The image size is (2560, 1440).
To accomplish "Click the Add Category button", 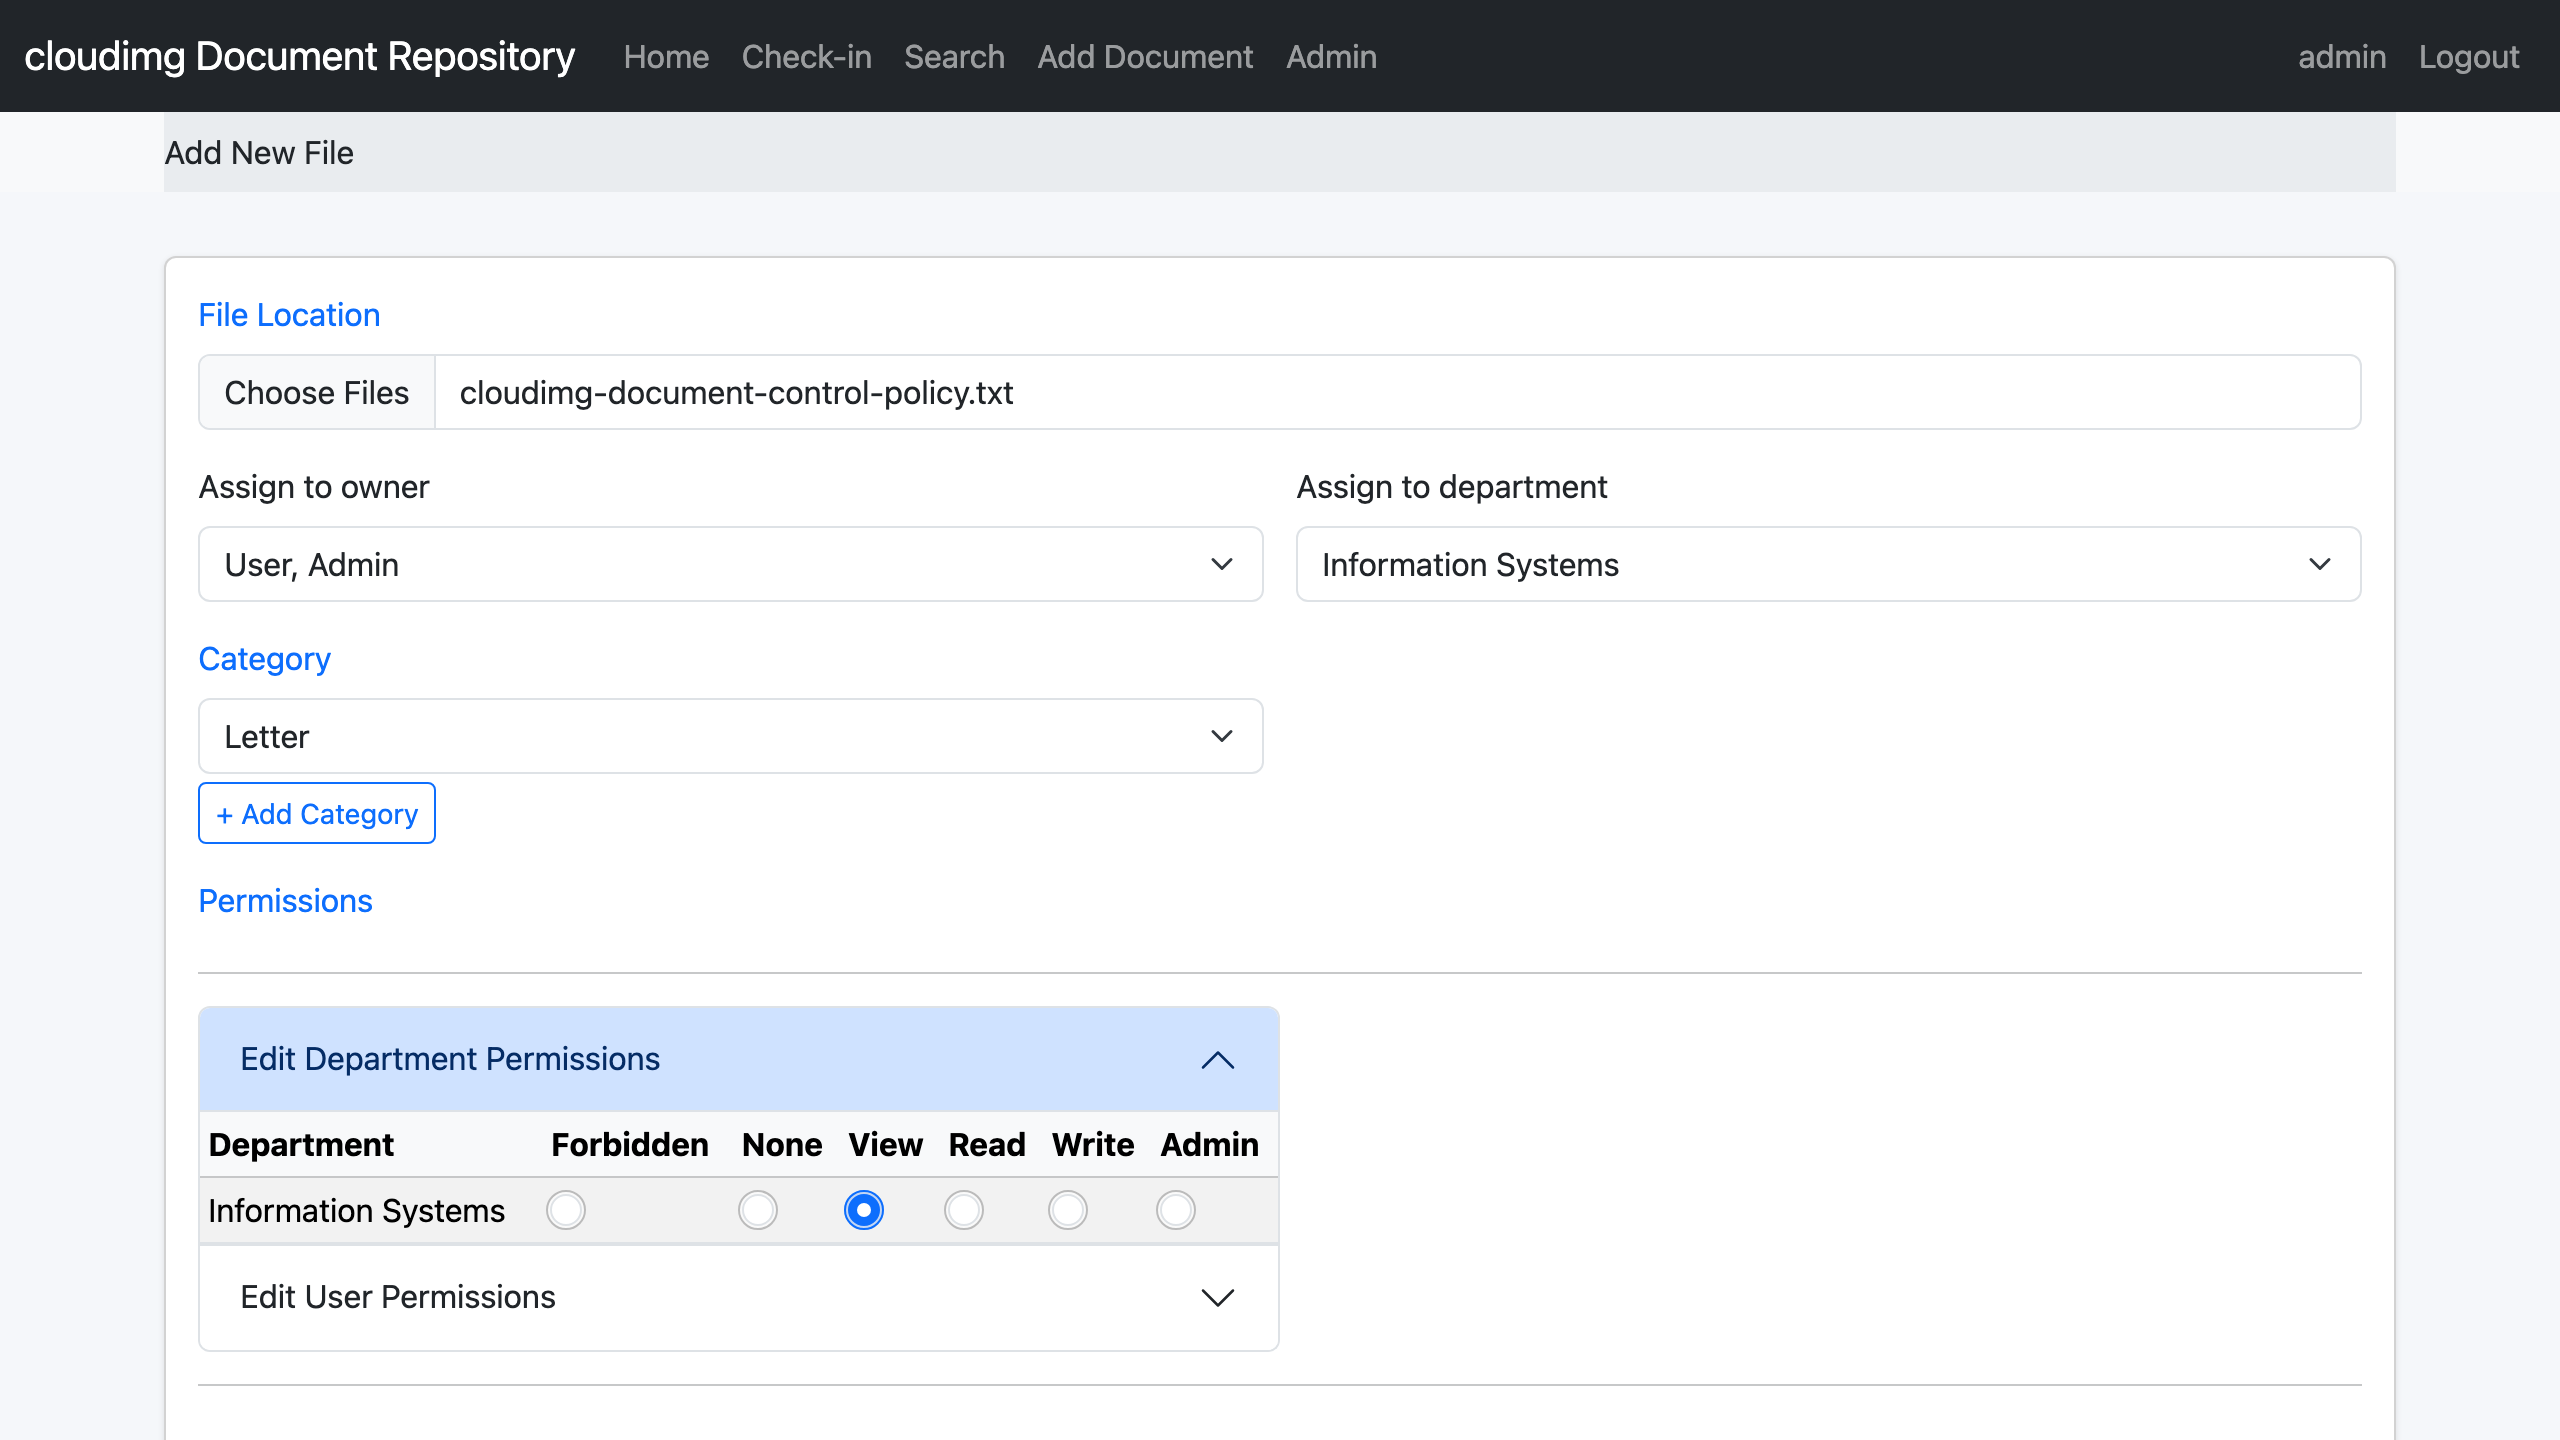I will coord(317,813).
